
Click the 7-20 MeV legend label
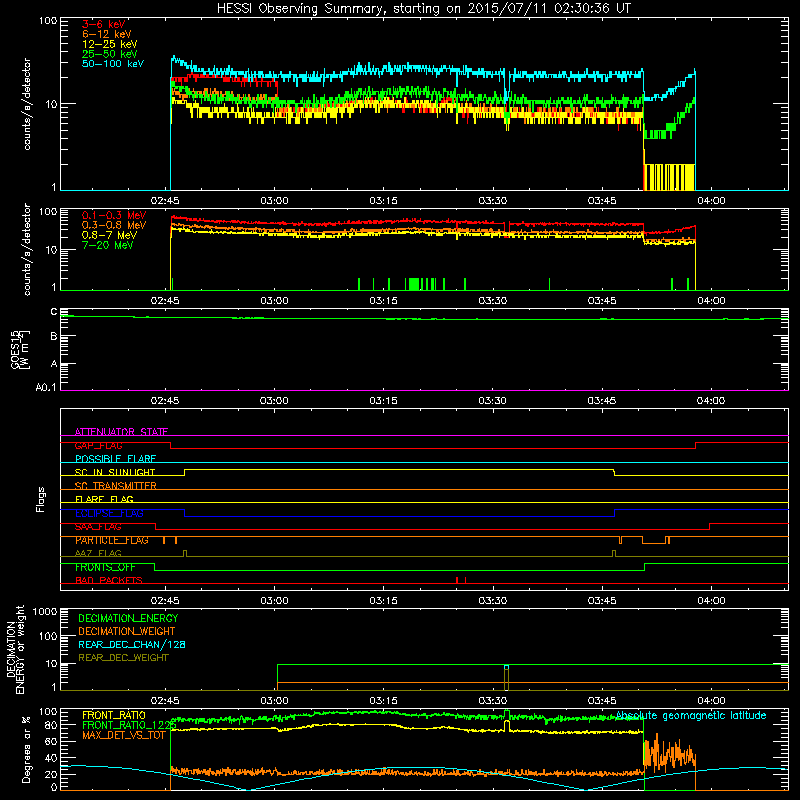[x=107, y=245]
